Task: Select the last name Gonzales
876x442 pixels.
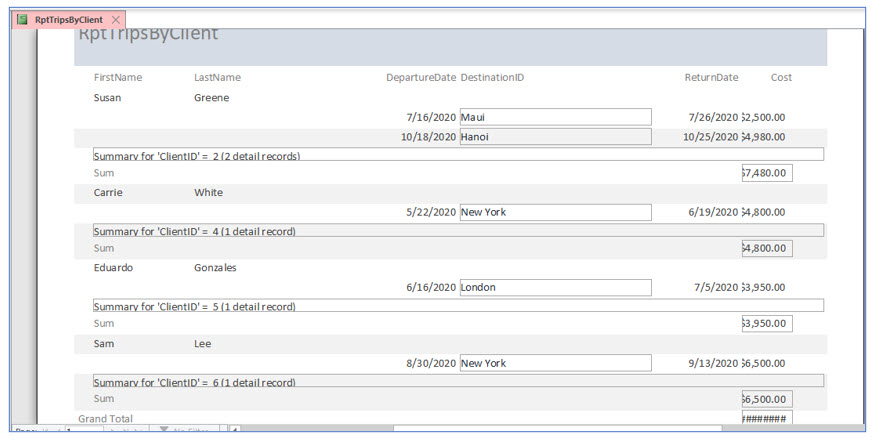Action: pos(215,268)
